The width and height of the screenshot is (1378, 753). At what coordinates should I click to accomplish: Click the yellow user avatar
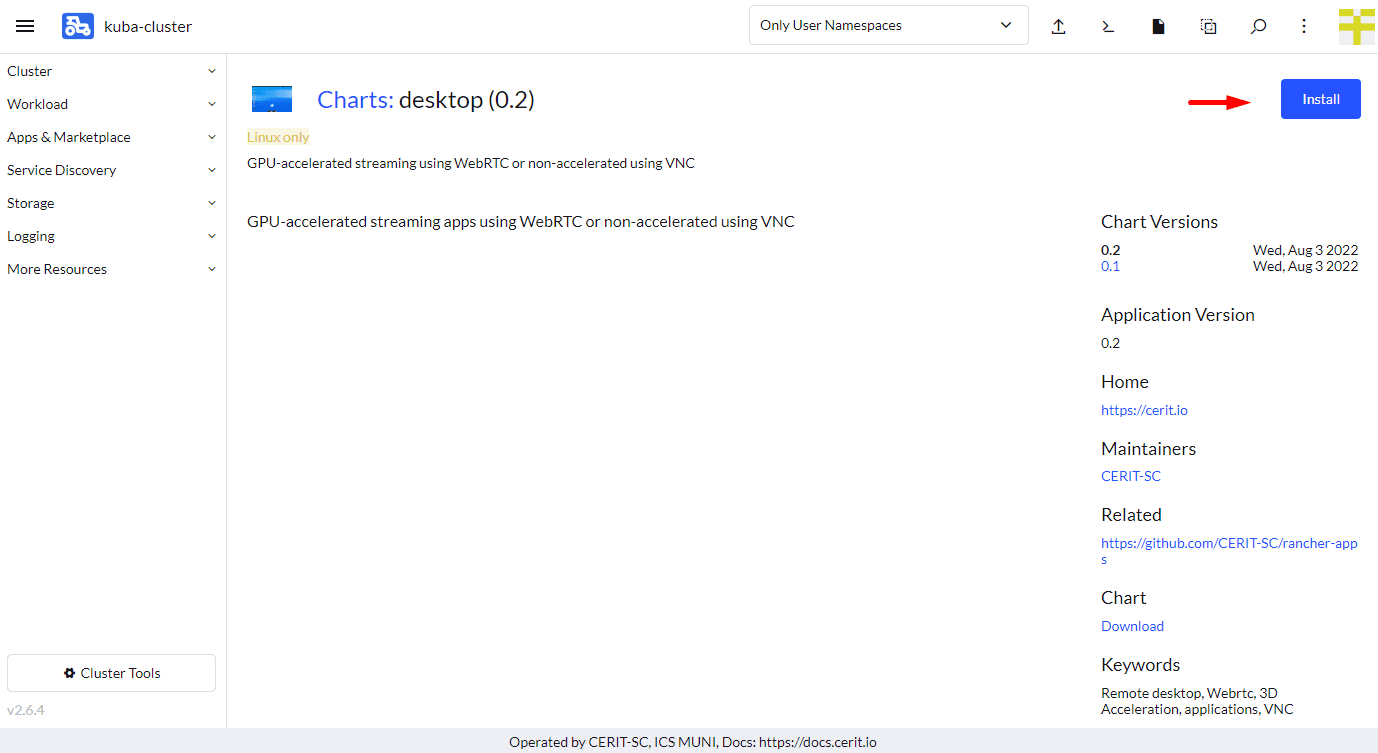(1356, 26)
